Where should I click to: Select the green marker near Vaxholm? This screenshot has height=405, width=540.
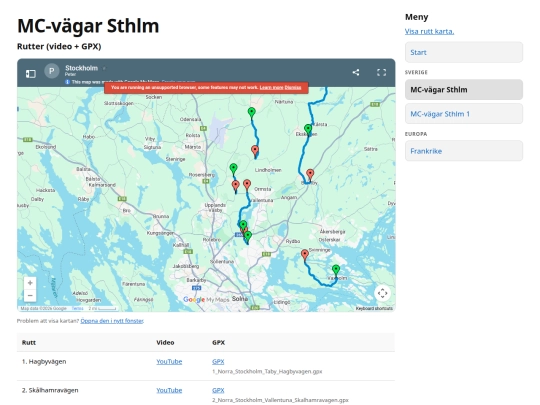click(336, 270)
